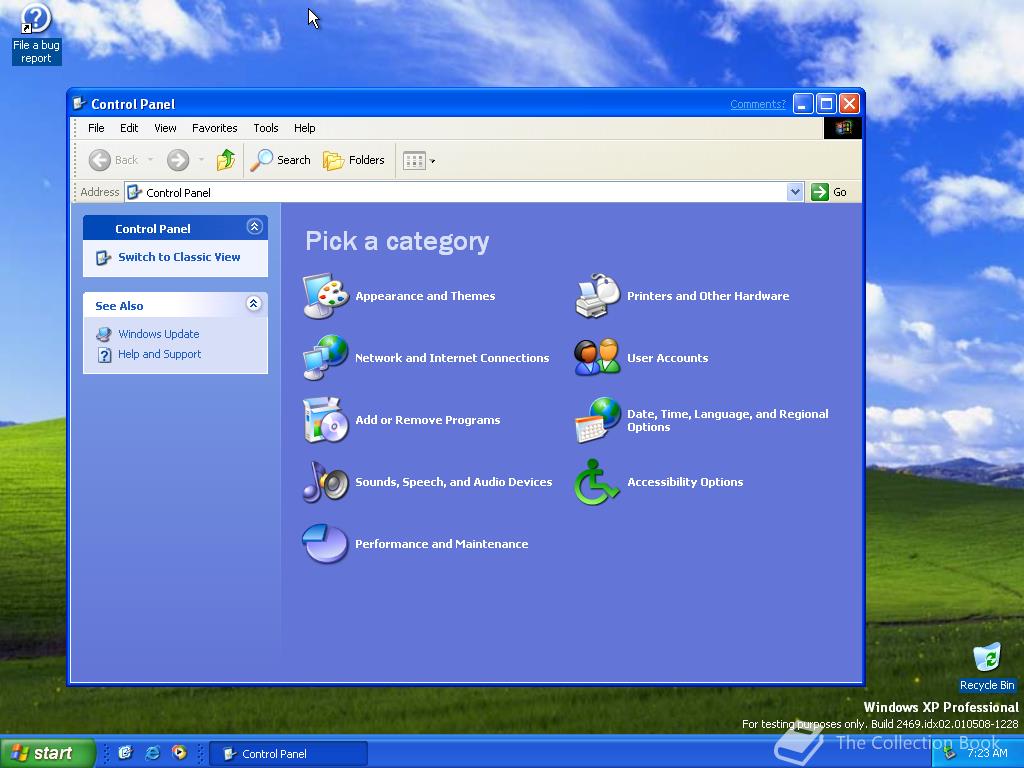
Task: Click the Control Panel taskbar button
Action: [288, 754]
